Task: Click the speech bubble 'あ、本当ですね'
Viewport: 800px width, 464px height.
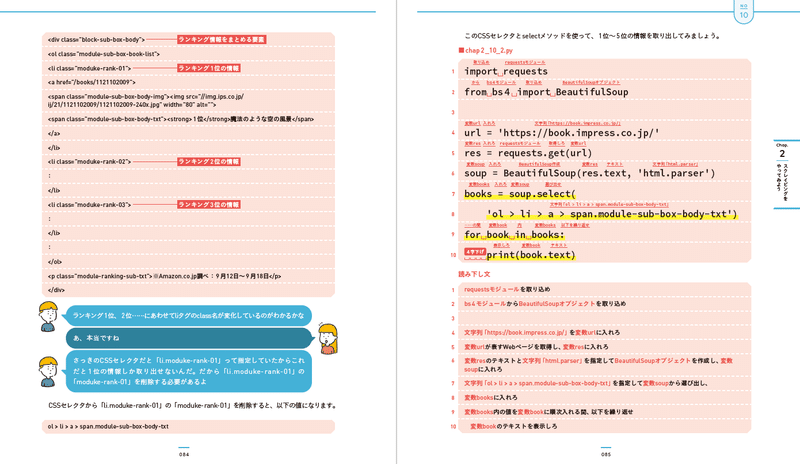Action: (189, 338)
